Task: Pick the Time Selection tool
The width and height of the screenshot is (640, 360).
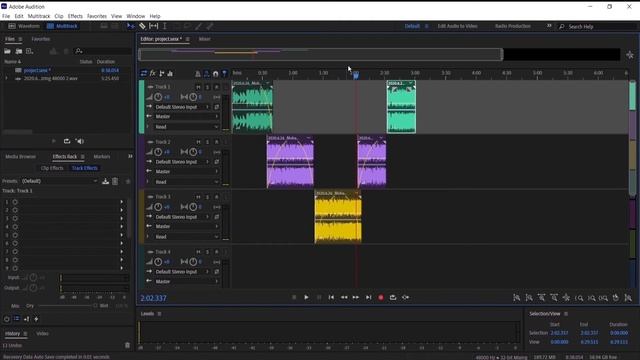Action: point(164,26)
